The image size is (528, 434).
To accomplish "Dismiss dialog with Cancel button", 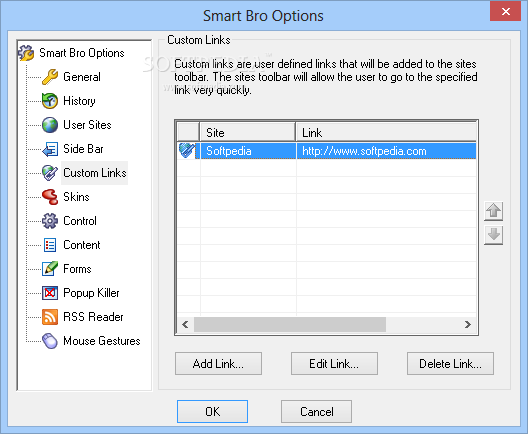I will point(317,411).
